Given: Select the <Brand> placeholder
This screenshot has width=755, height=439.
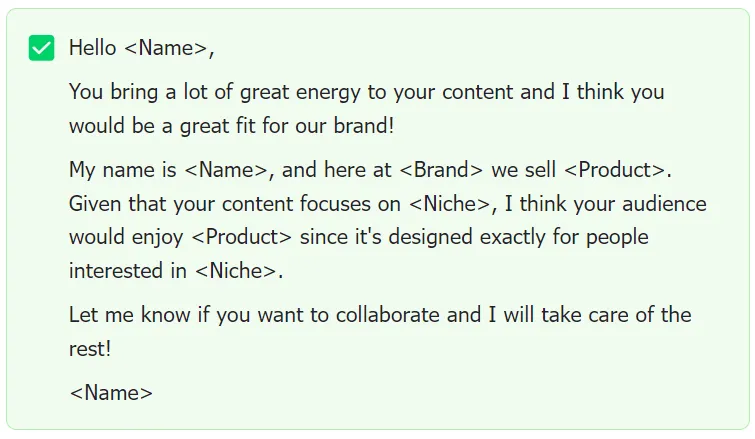Looking at the screenshot, I should (441, 169).
